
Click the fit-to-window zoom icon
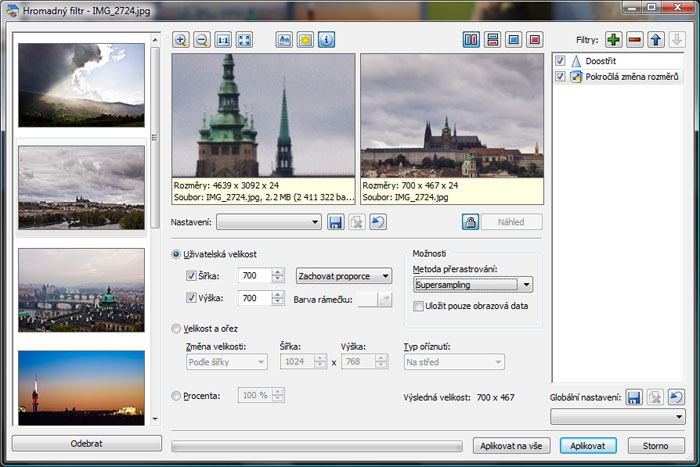tap(244, 40)
